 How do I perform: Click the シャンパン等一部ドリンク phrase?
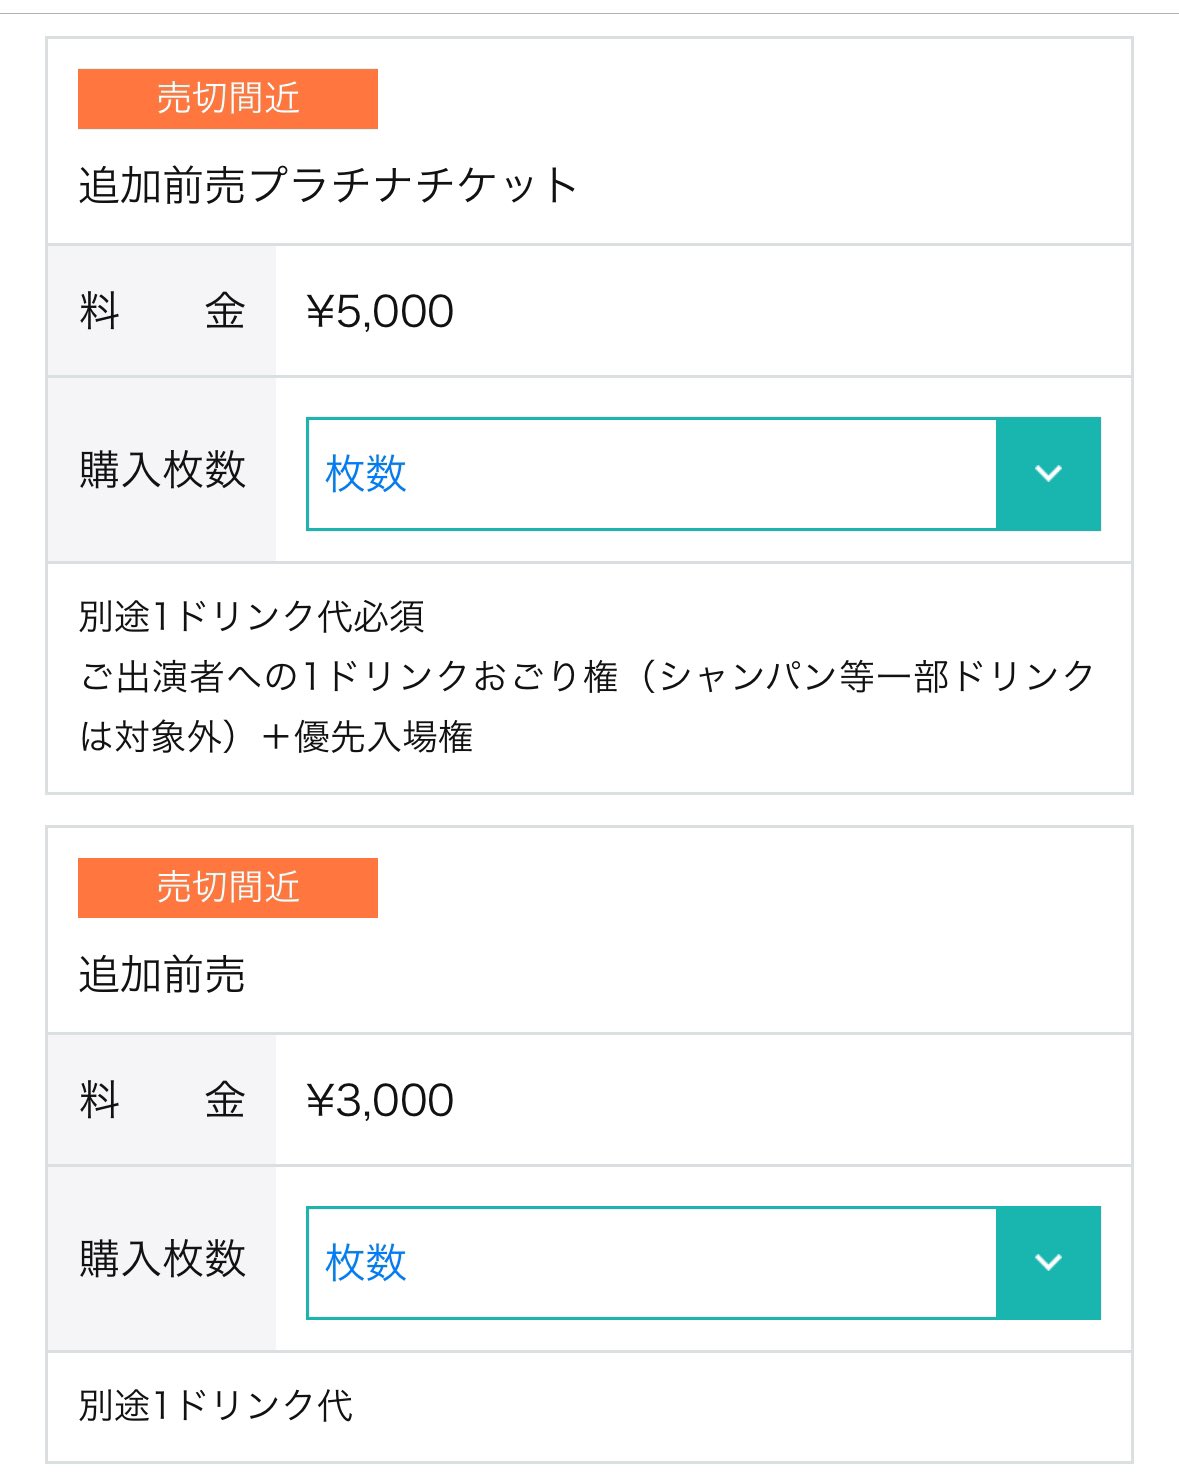877,677
